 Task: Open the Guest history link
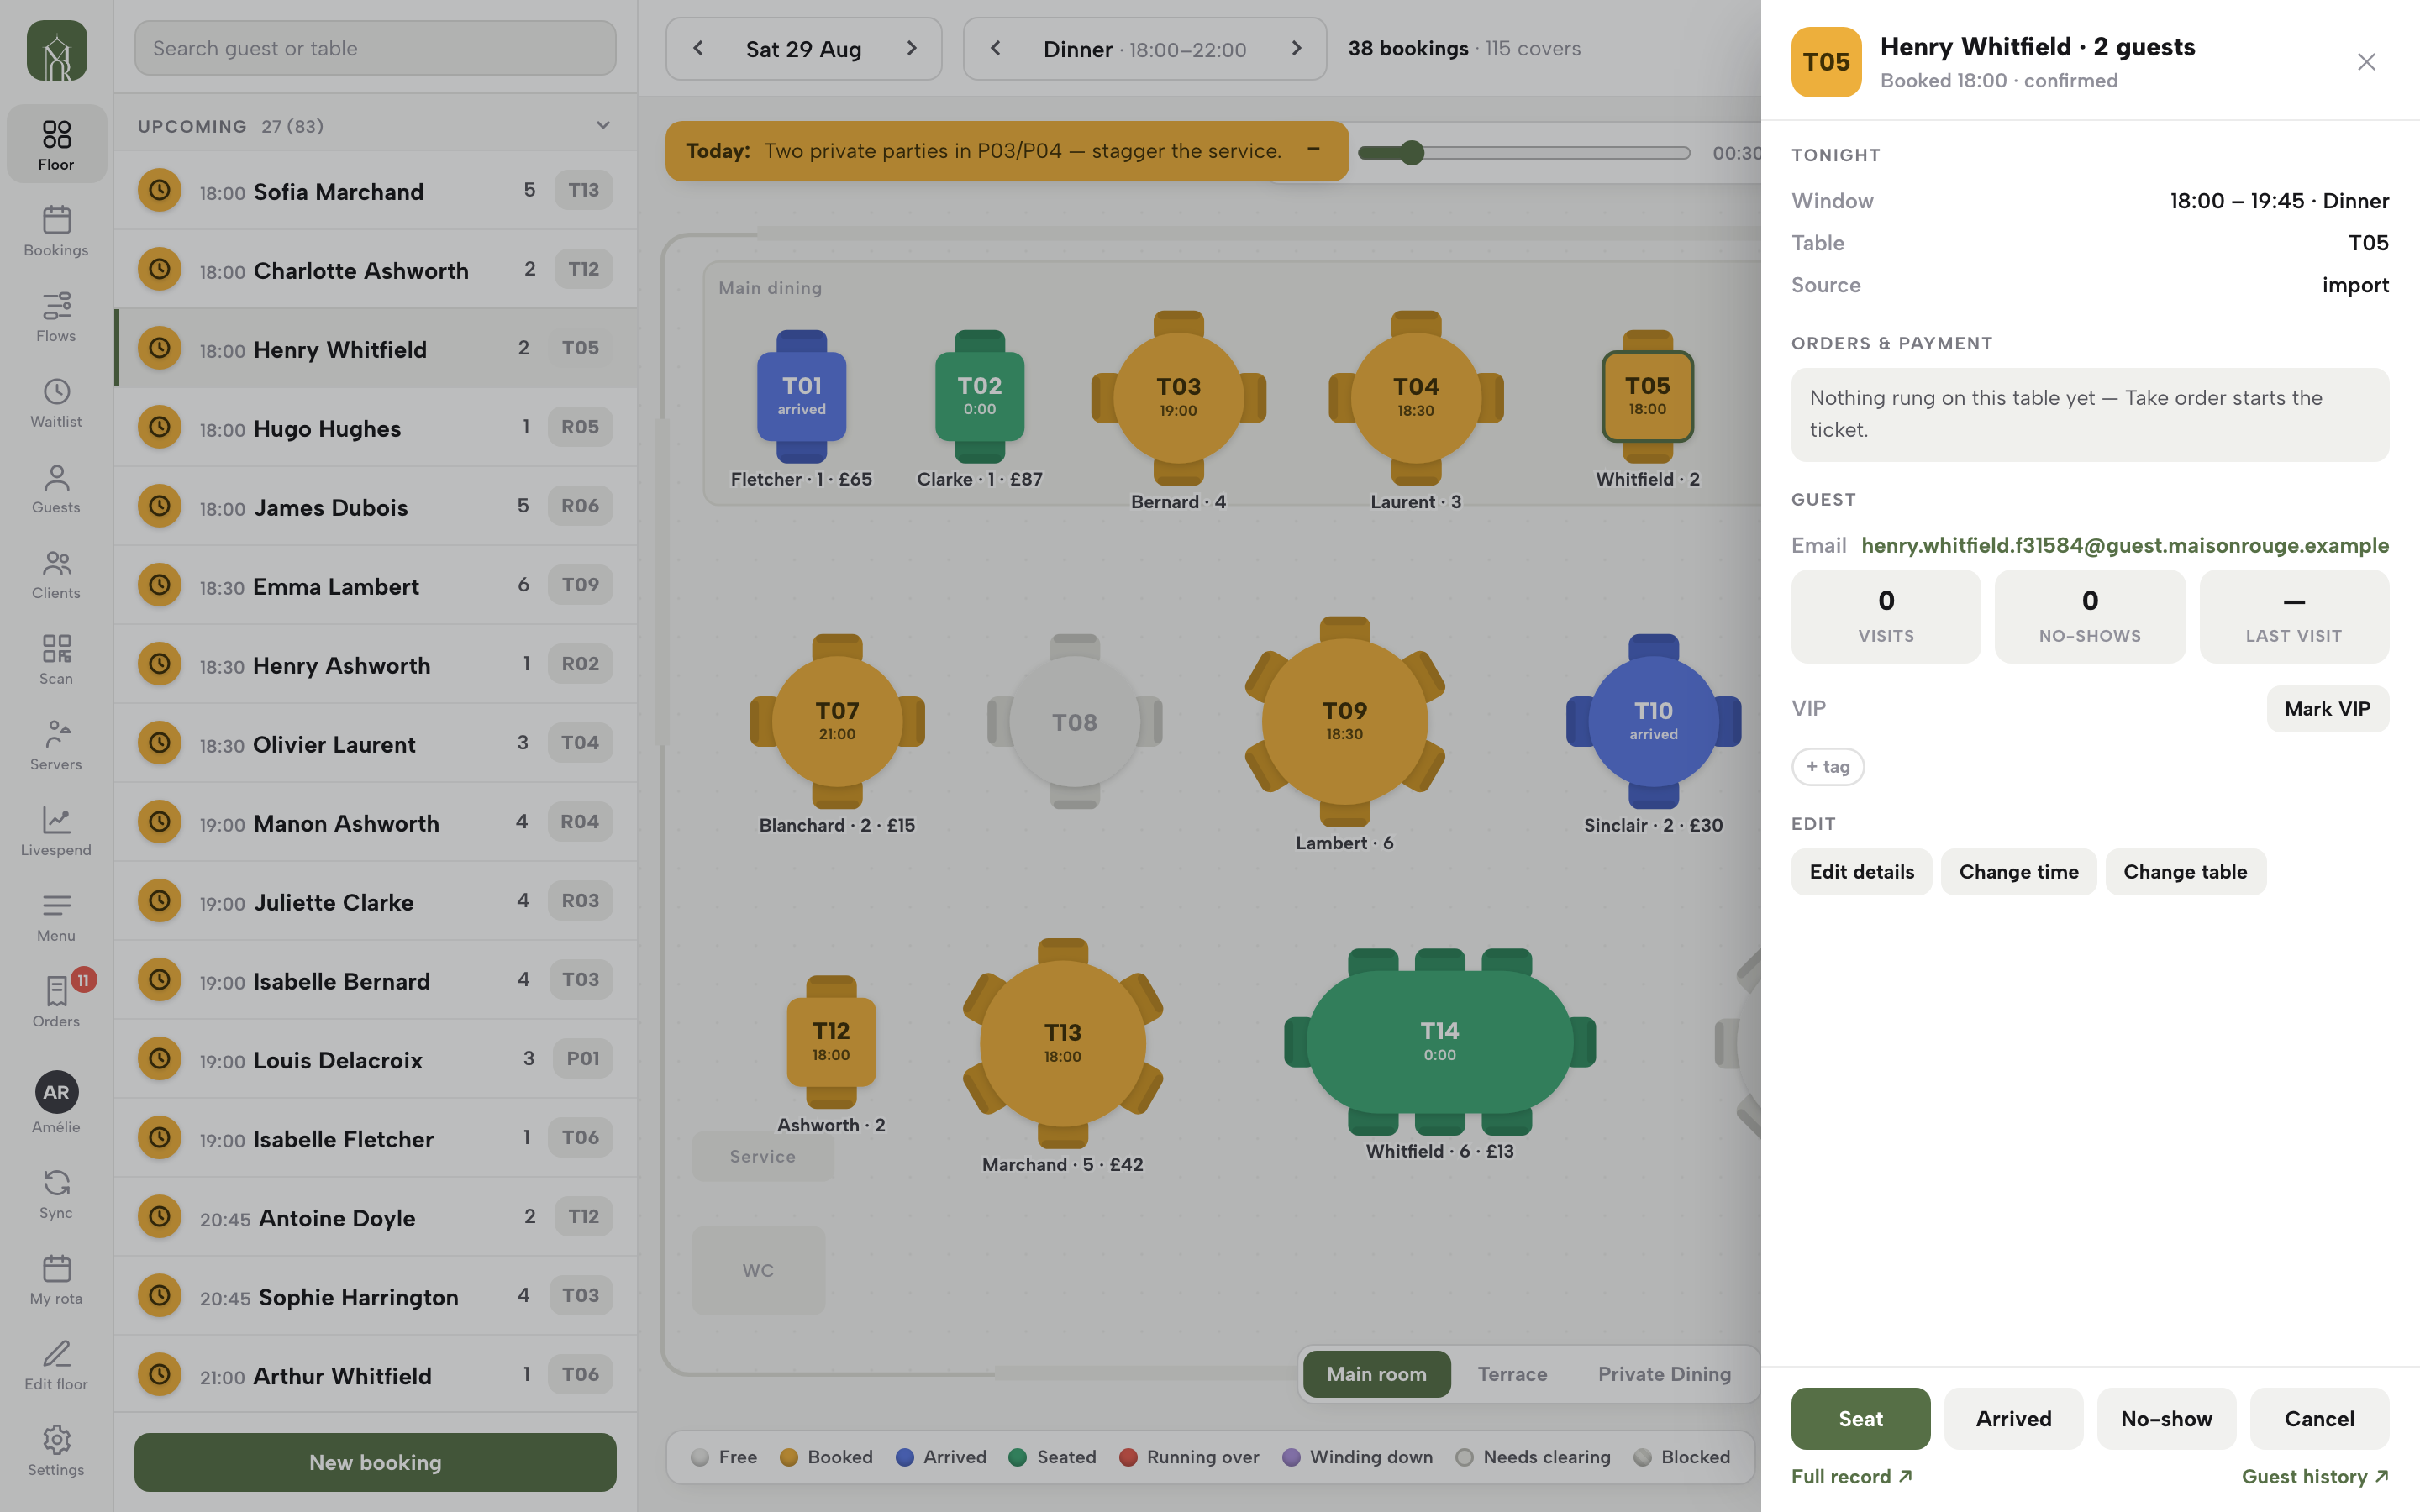coord(2315,1476)
